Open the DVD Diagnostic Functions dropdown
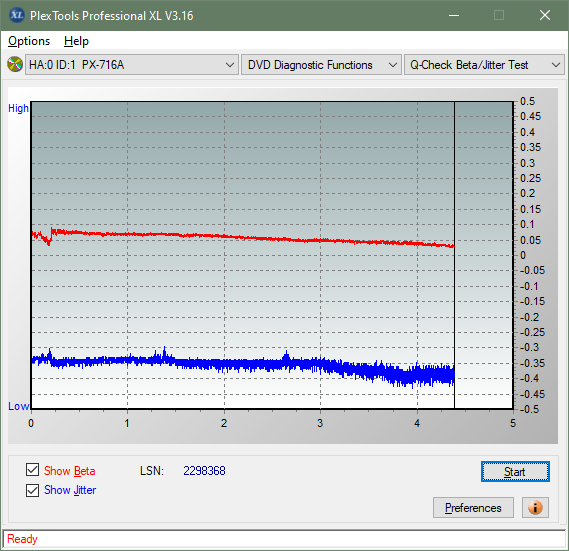 pos(321,65)
